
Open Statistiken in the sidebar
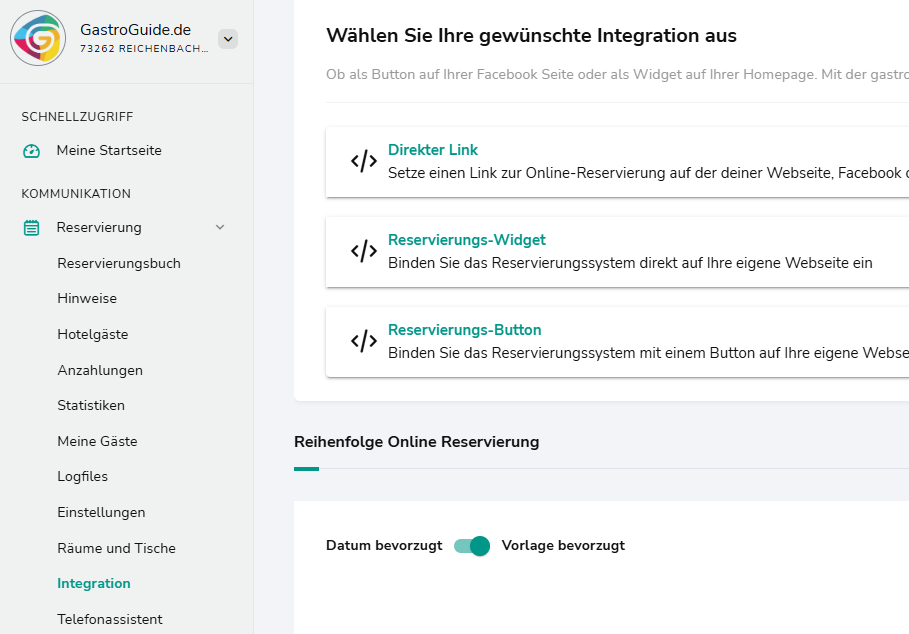pos(91,406)
